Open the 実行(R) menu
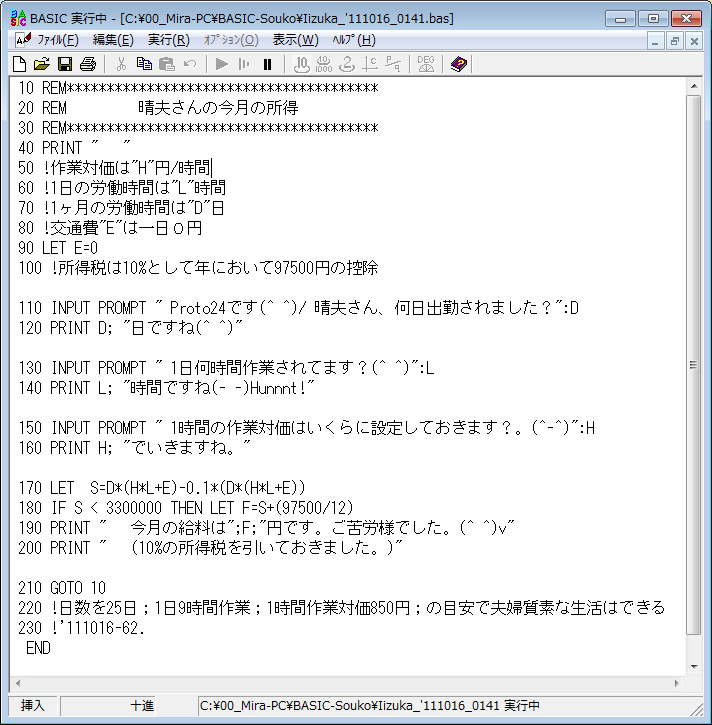712x725 pixels. [169, 40]
